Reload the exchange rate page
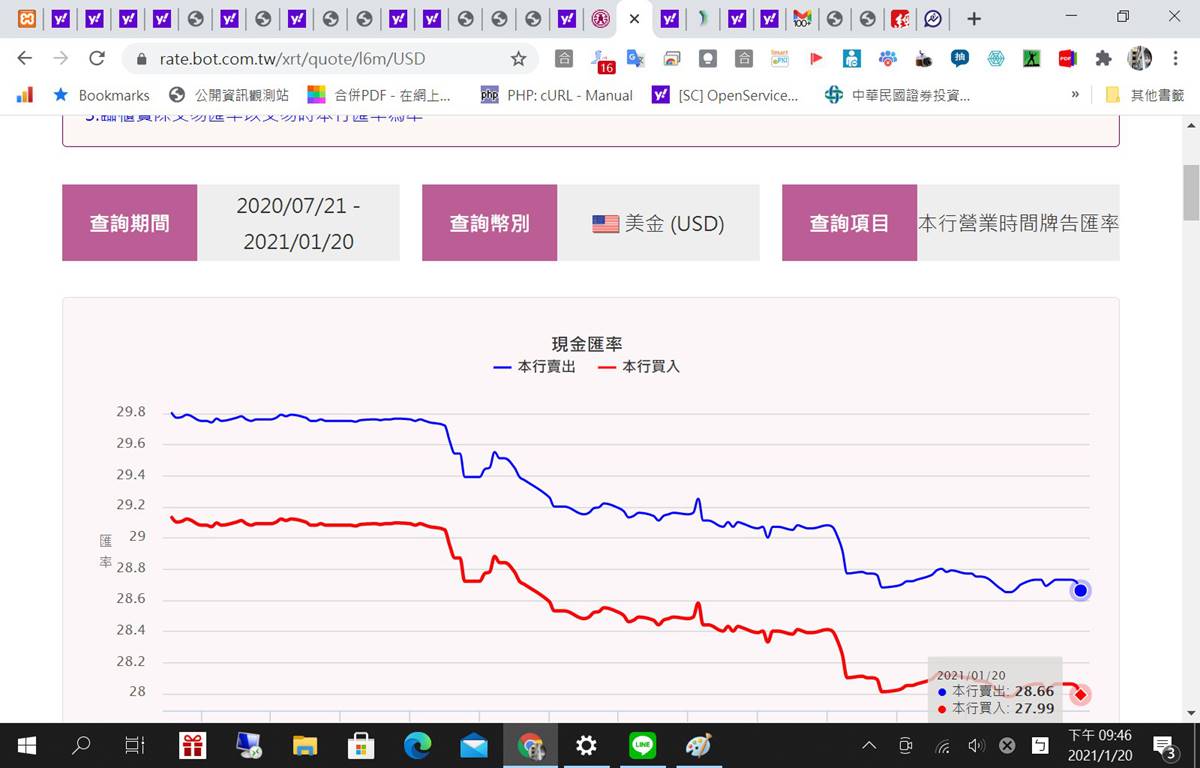Viewport: 1200px width, 768px height. [x=97, y=59]
